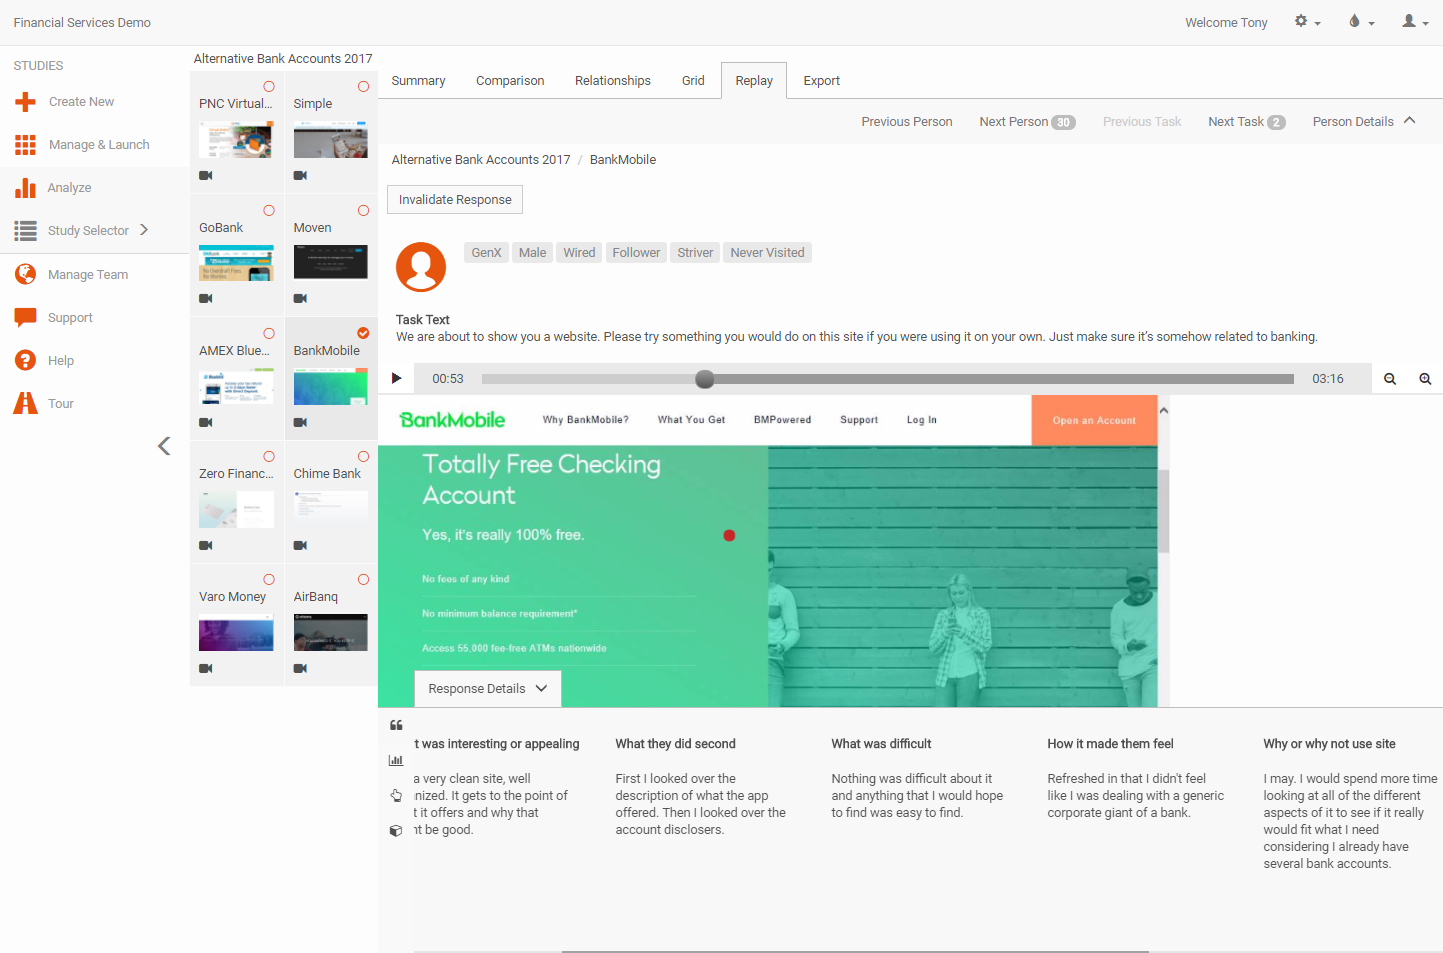Click the video camera icon under BankMobile
The image size is (1443, 953).
pyautogui.click(x=300, y=423)
